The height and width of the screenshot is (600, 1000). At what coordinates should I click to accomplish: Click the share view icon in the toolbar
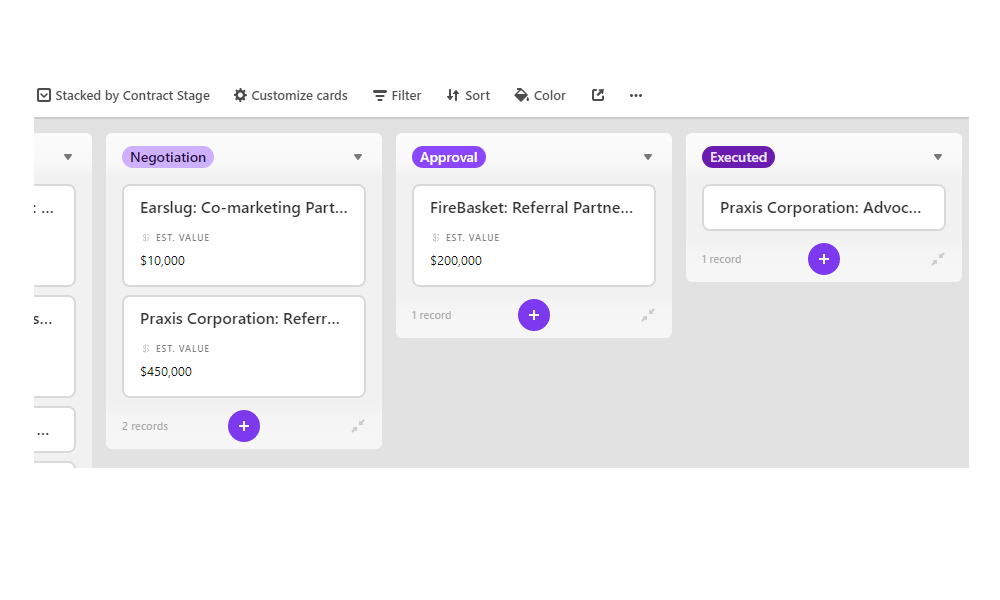[597, 95]
